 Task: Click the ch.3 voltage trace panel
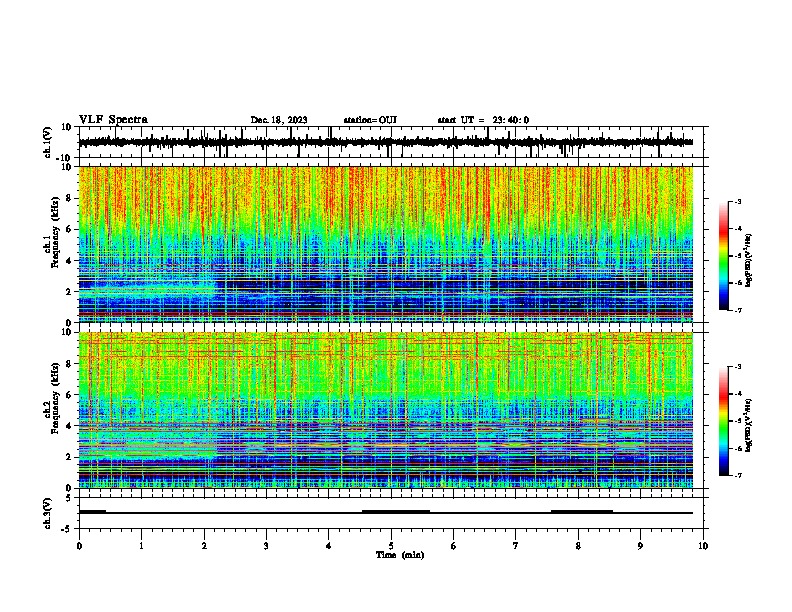click(391, 513)
